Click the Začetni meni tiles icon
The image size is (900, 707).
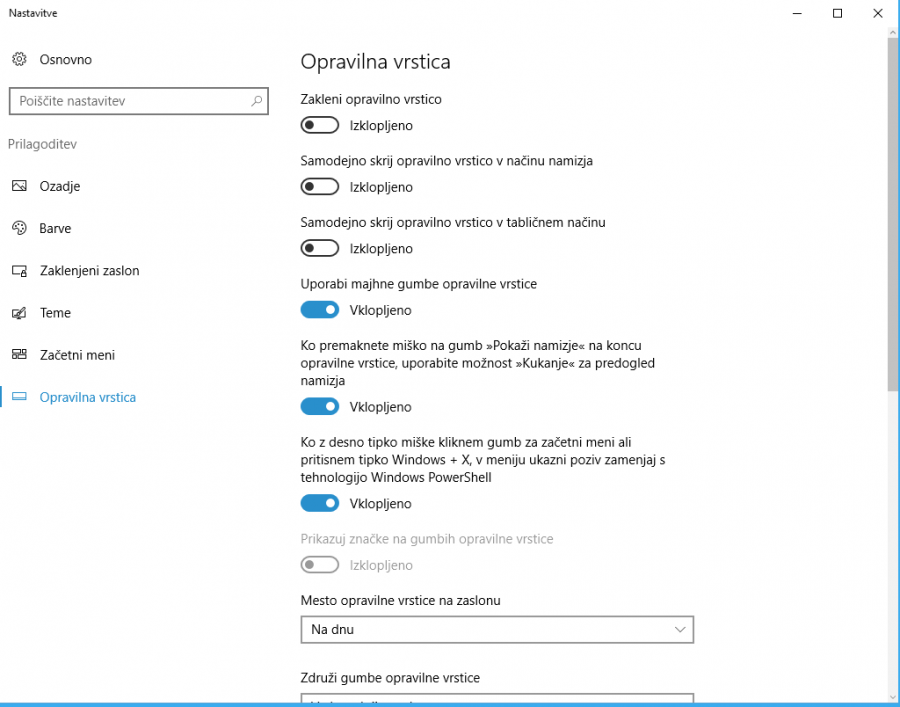19,355
